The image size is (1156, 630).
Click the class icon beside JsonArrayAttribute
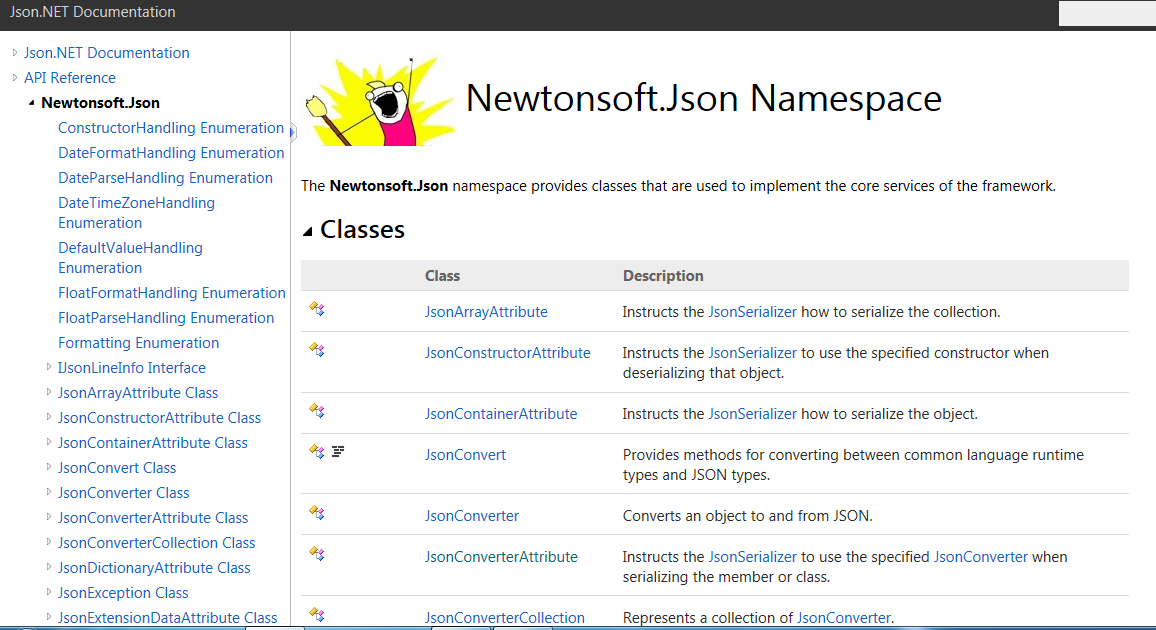pyautogui.click(x=317, y=310)
